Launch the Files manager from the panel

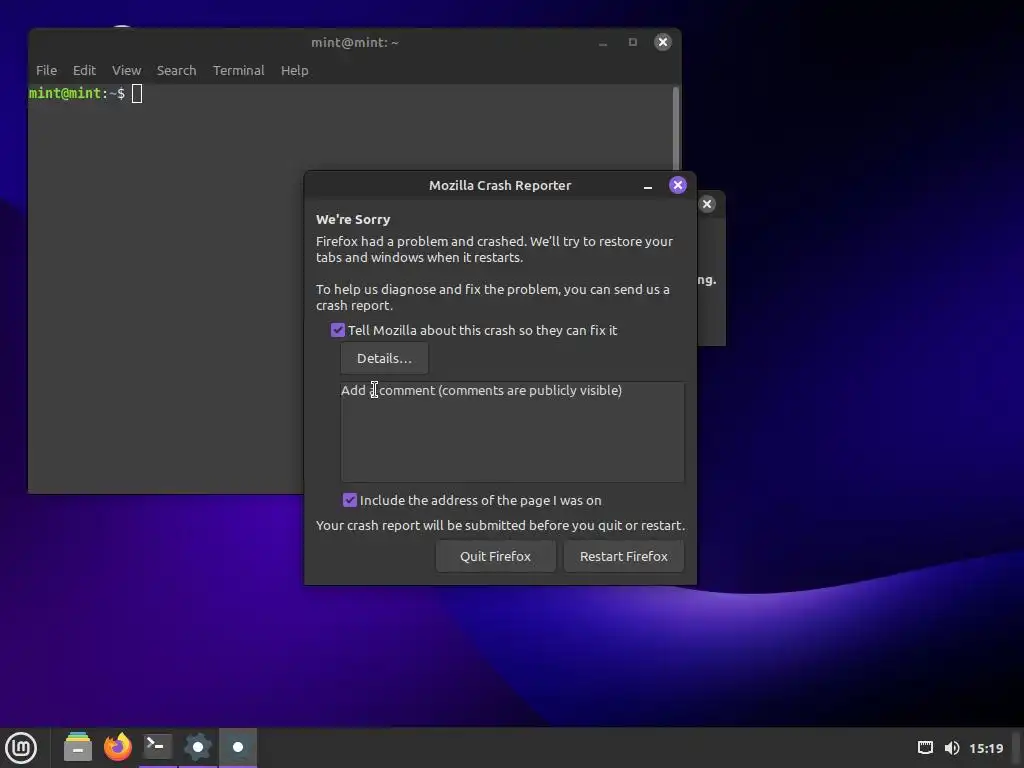coord(78,746)
